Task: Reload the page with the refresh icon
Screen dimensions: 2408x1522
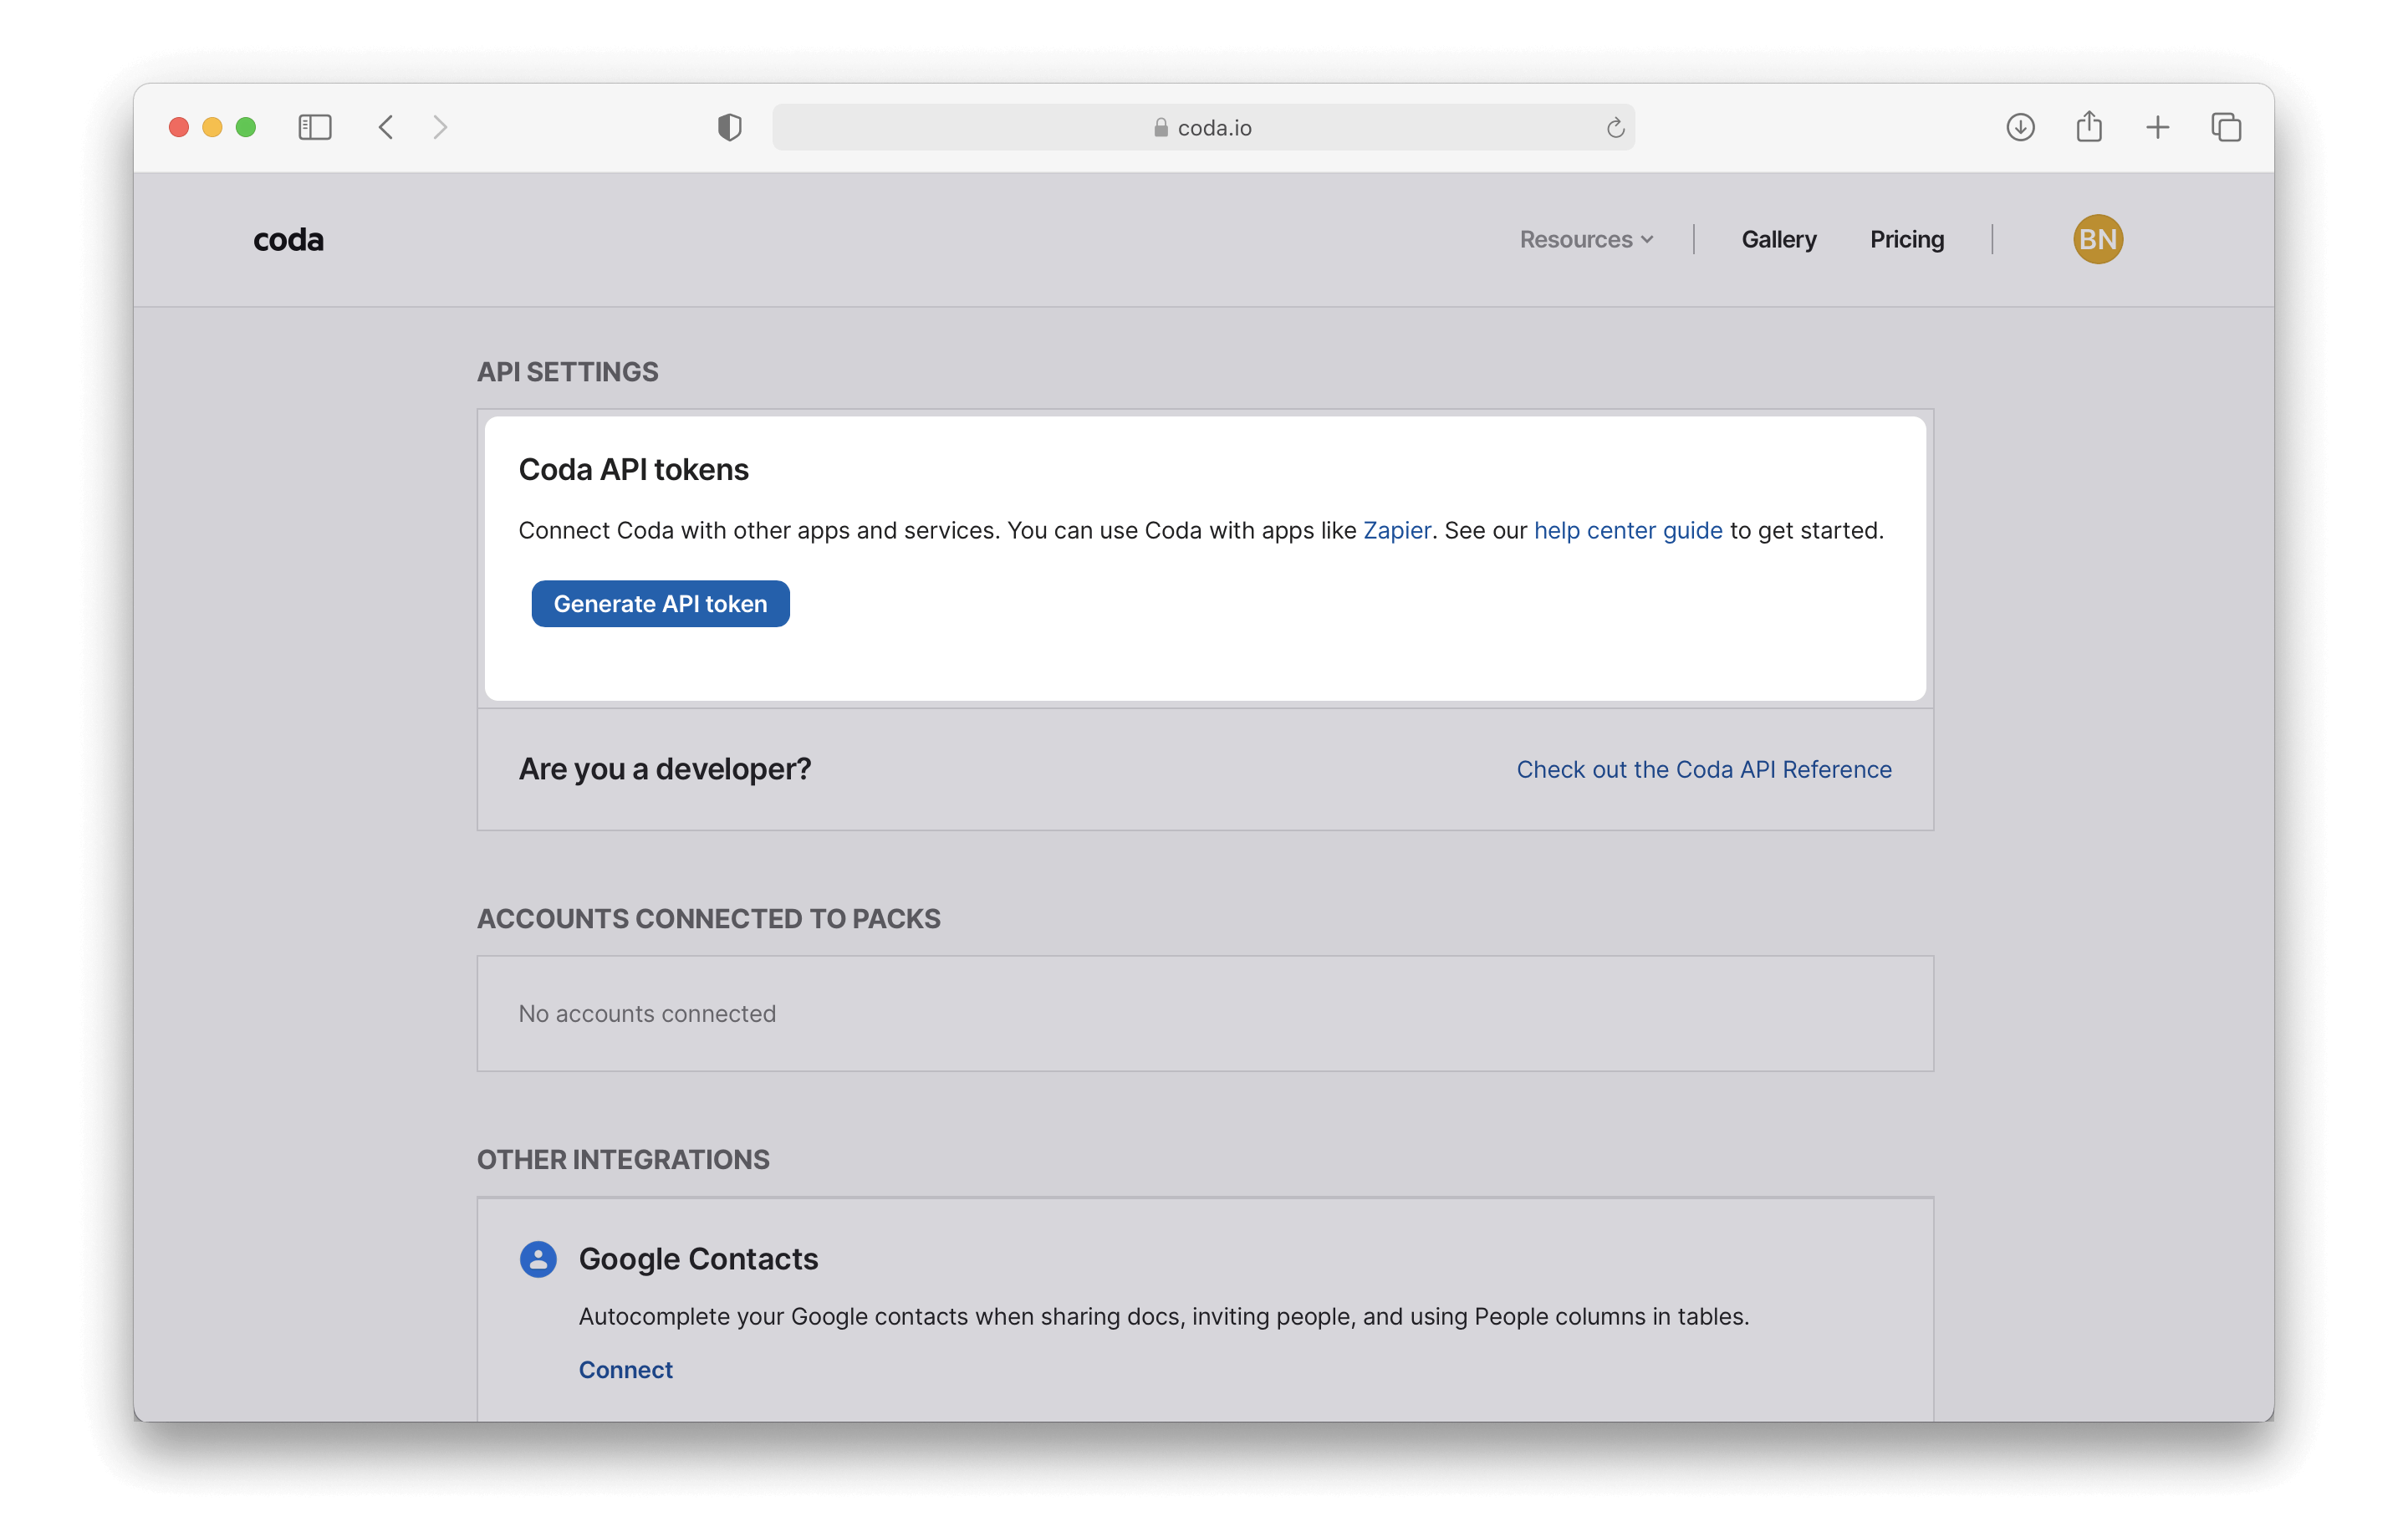Action: coord(1615,128)
